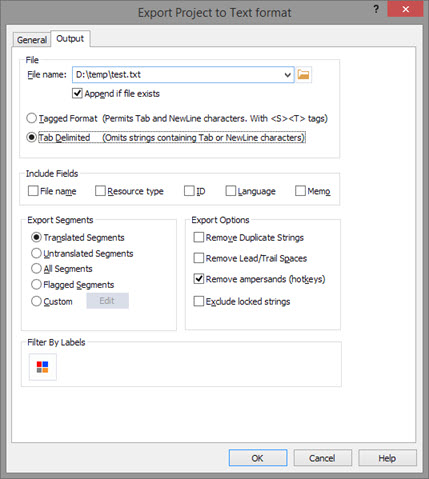
Task: Select the Output tab
Action: tap(70, 39)
